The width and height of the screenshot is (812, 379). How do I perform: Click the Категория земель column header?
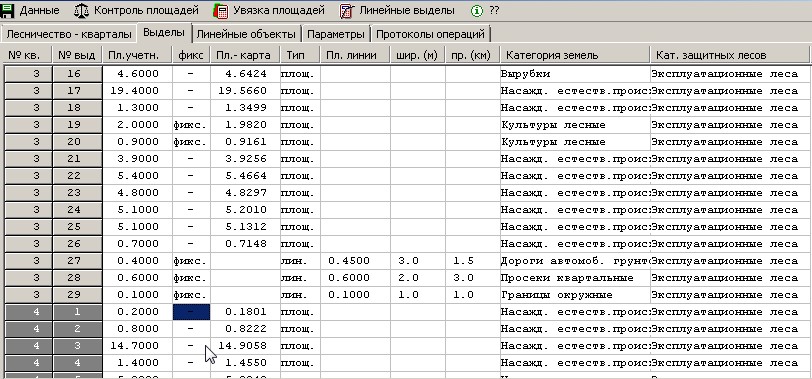point(574,55)
